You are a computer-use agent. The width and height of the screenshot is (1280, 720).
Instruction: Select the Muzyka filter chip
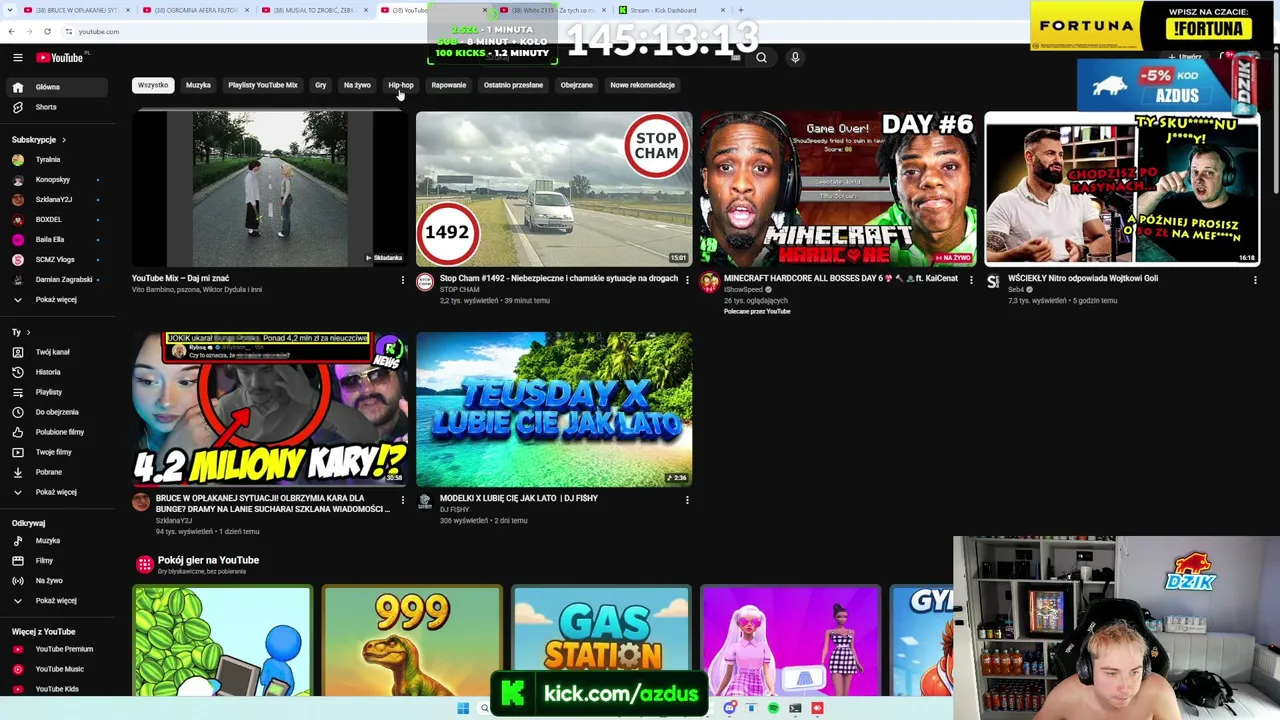pos(198,85)
